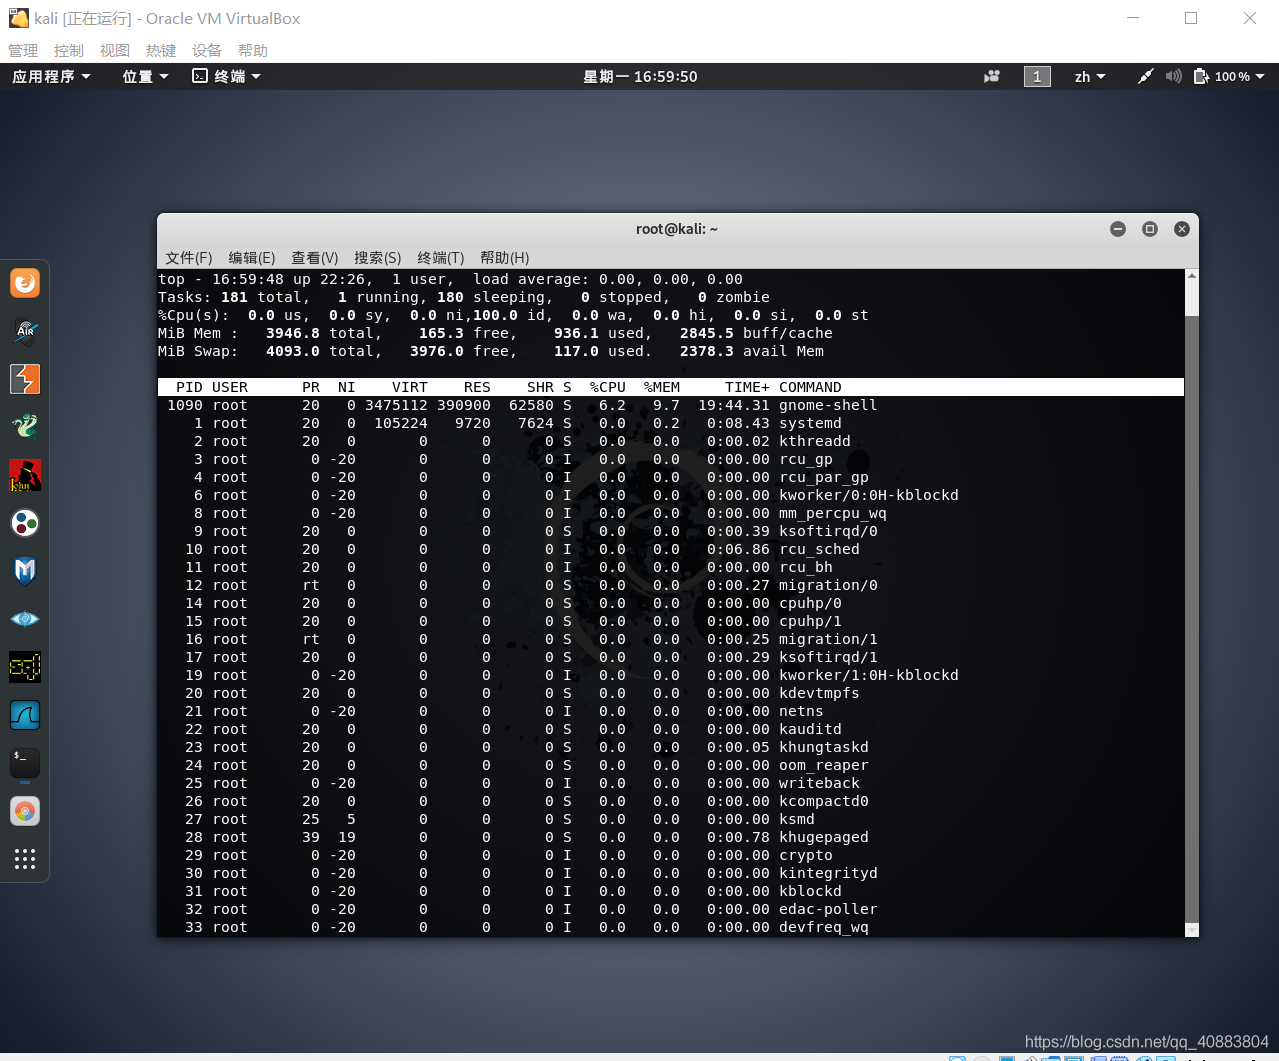Launch sqlmap from the dock

coord(25,667)
